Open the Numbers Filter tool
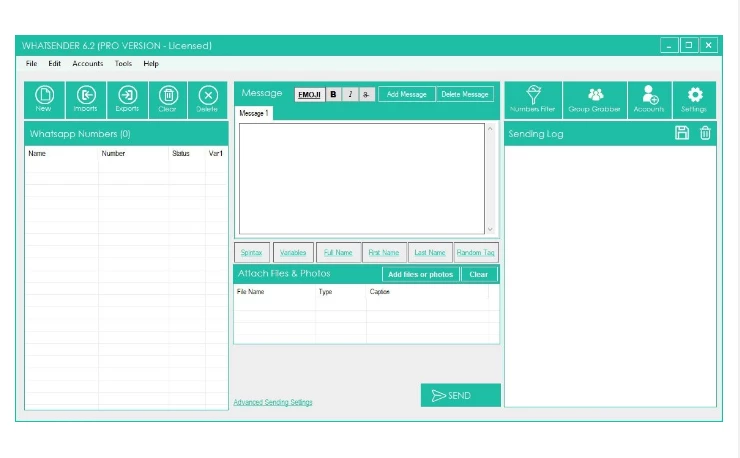 tap(533, 100)
